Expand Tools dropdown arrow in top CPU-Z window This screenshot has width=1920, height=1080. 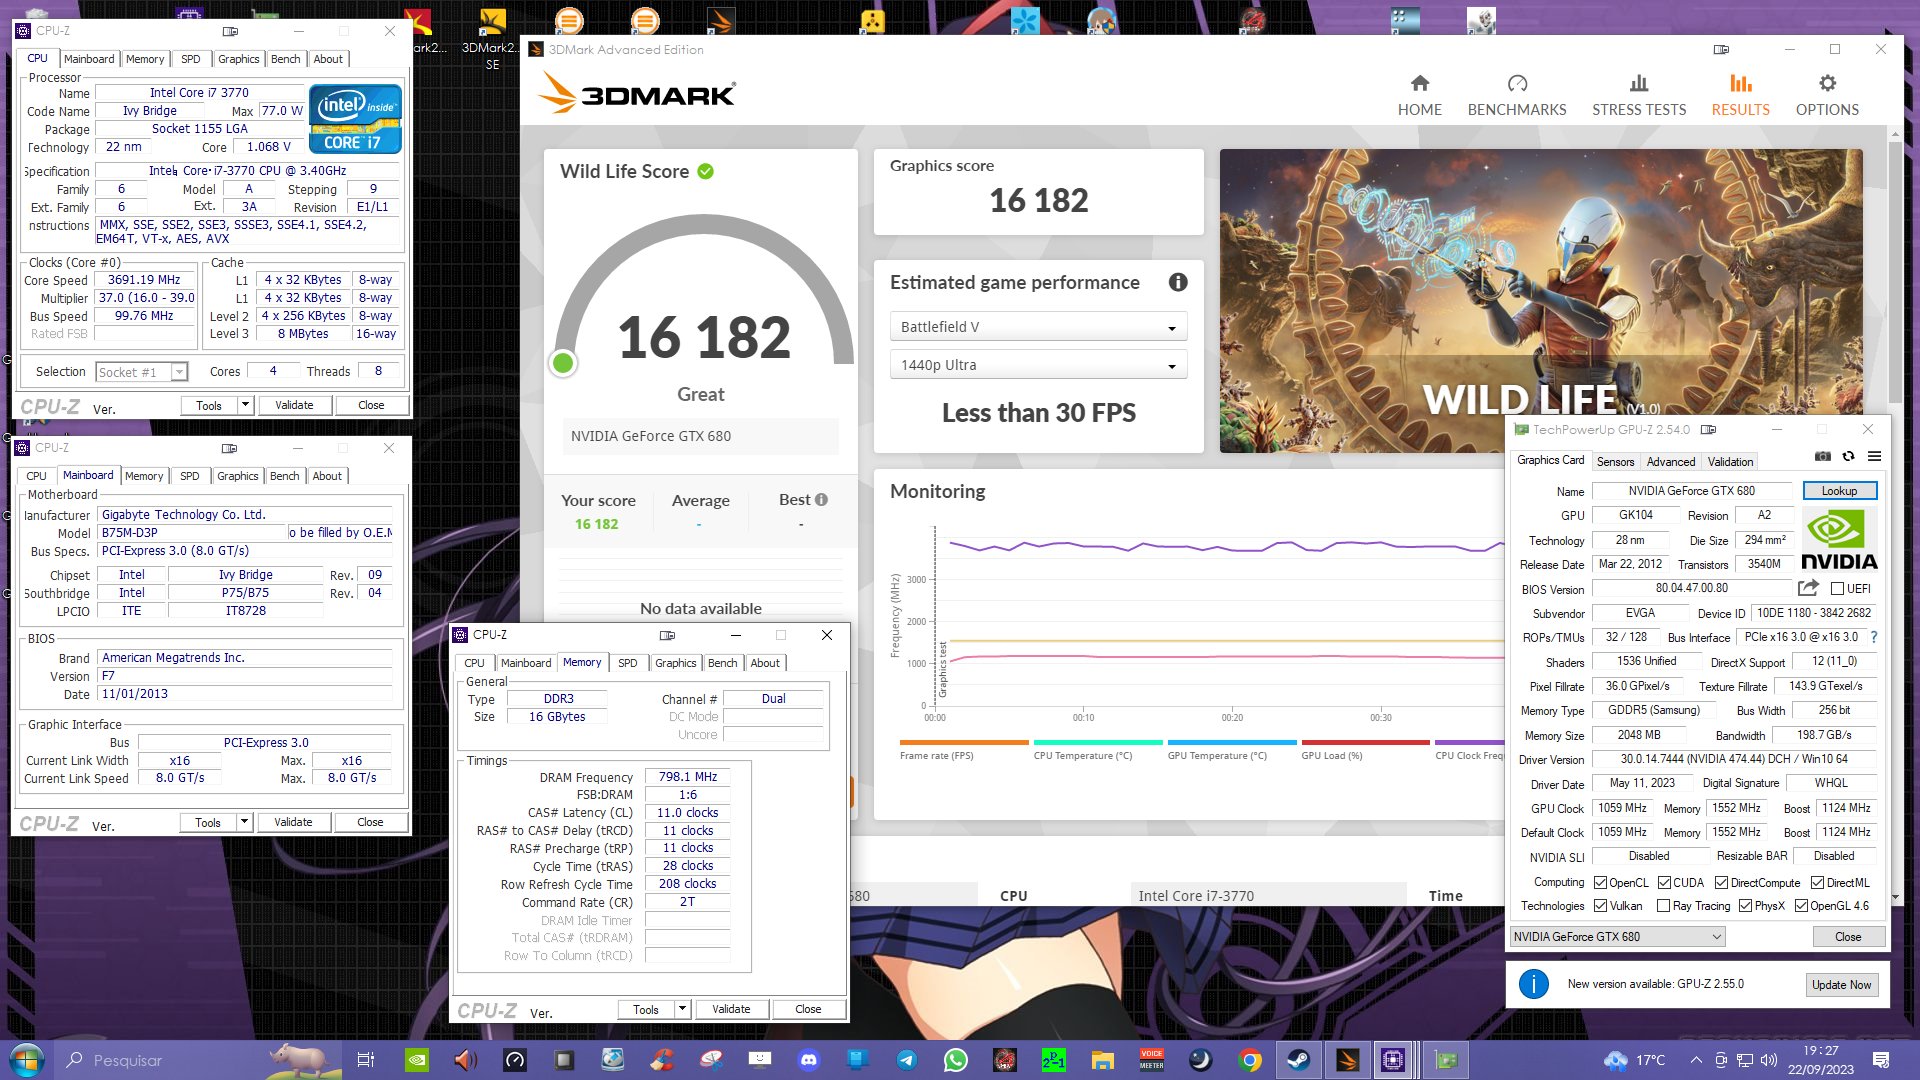(x=245, y=405)
